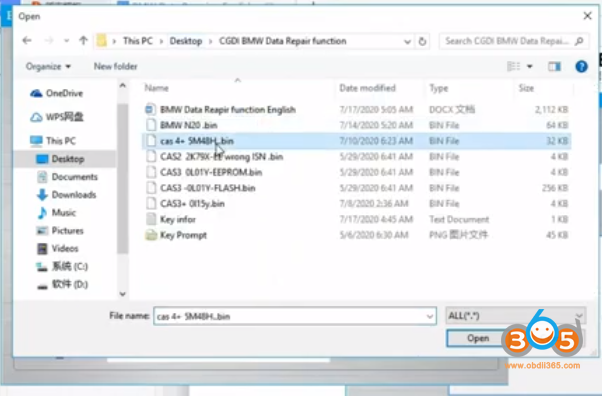
Task: Select the Key infor text document
Action: (356, 219)
